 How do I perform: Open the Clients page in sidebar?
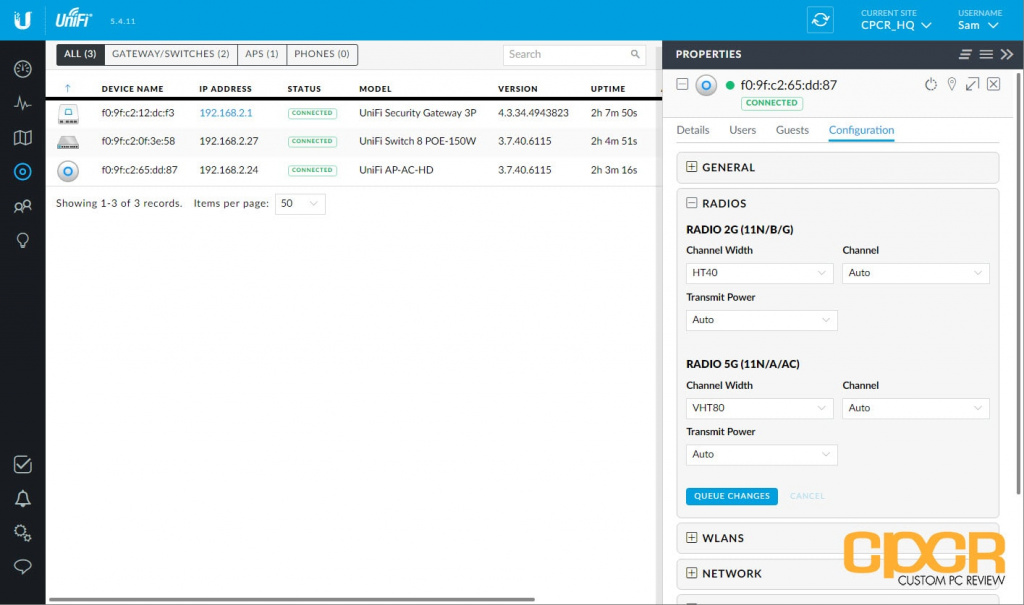(22, 207)
